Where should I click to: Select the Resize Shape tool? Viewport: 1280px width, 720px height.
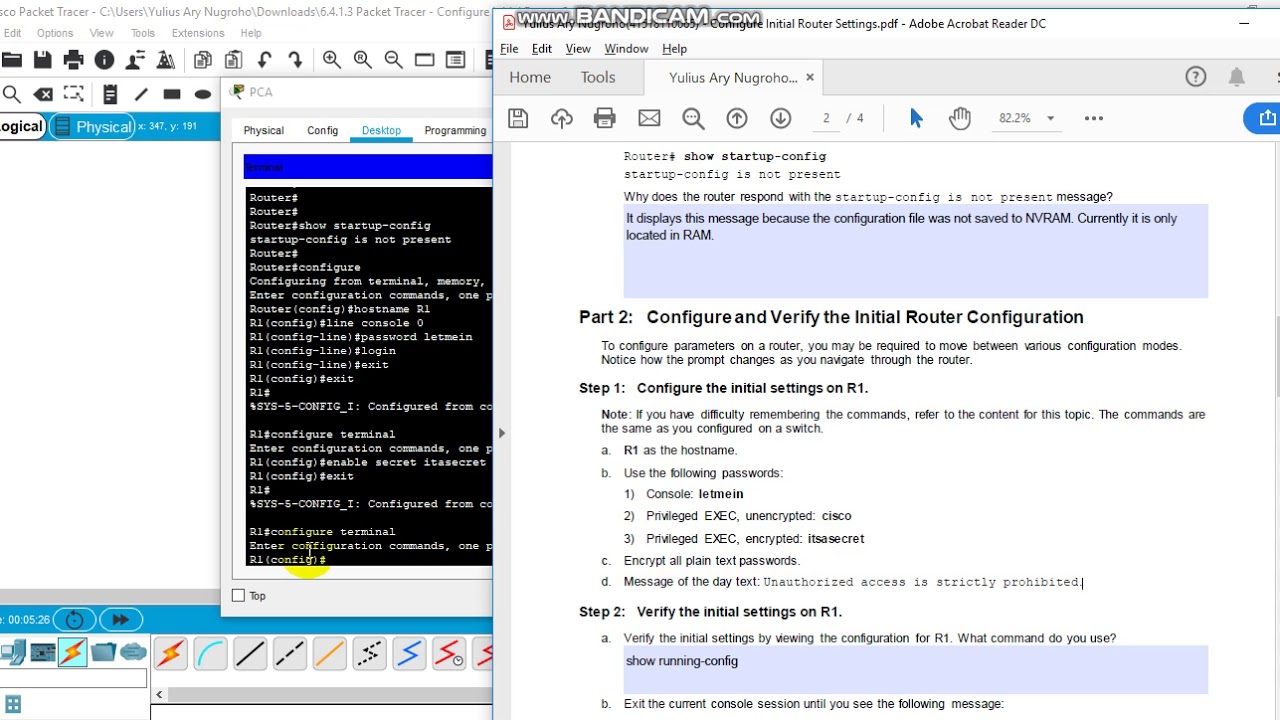(x=73, y=94)
